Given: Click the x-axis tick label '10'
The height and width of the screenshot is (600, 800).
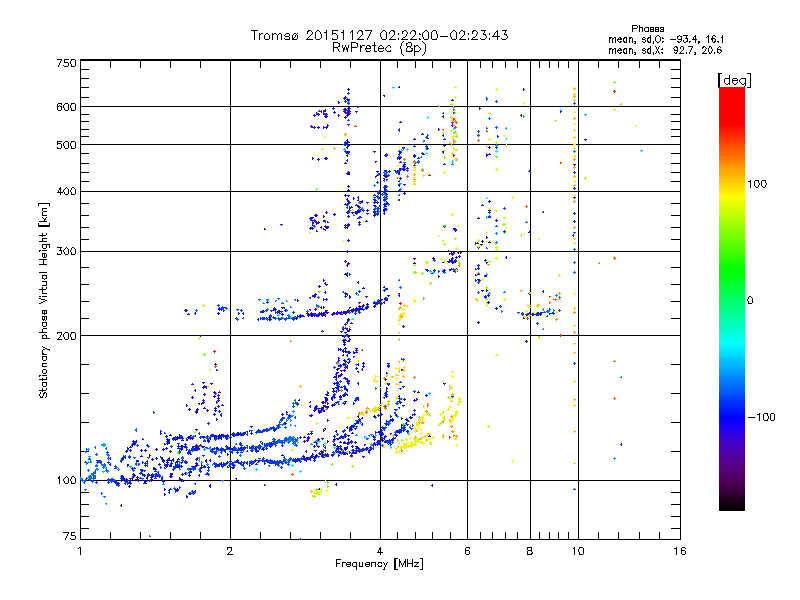Looking at the screenshot, I should [578, 551].
